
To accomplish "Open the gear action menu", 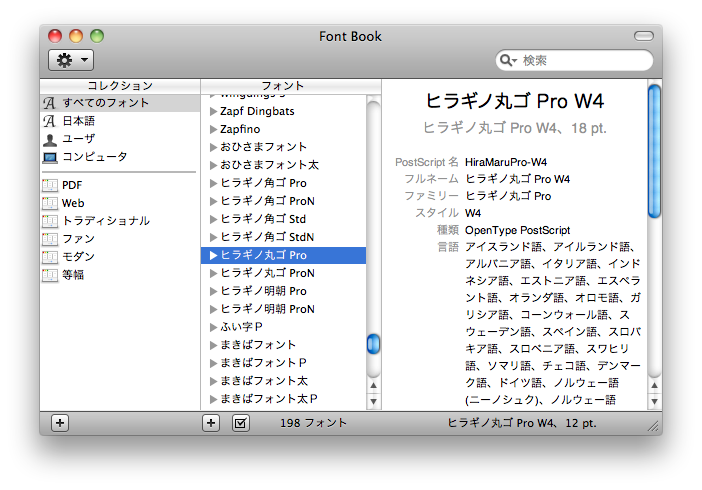I will coord(71,60).
